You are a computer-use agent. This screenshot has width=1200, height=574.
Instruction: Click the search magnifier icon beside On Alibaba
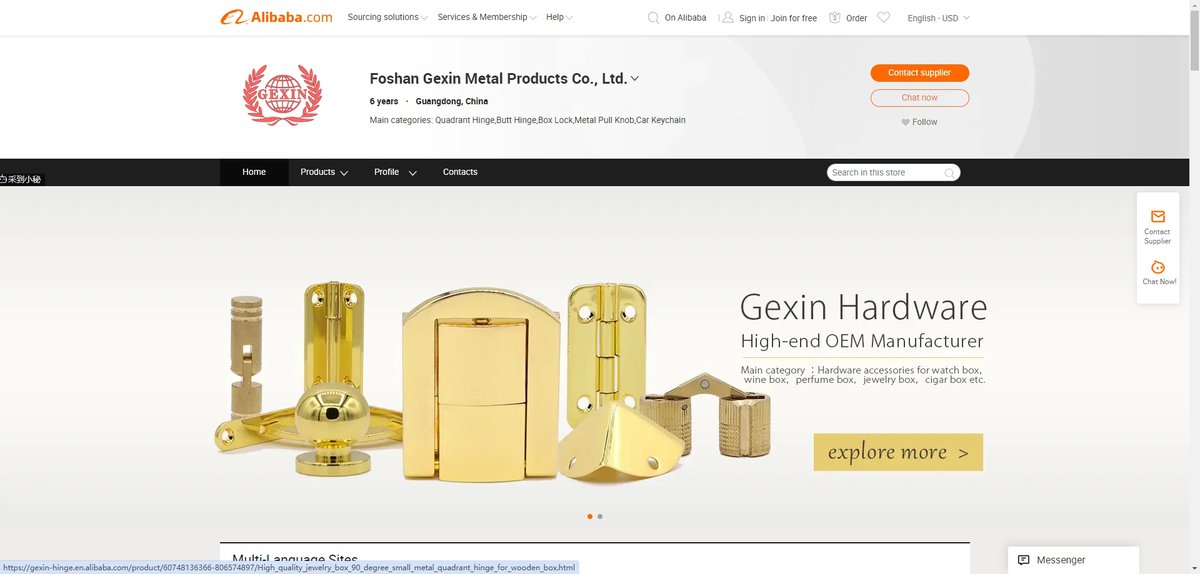click(653, 17)
